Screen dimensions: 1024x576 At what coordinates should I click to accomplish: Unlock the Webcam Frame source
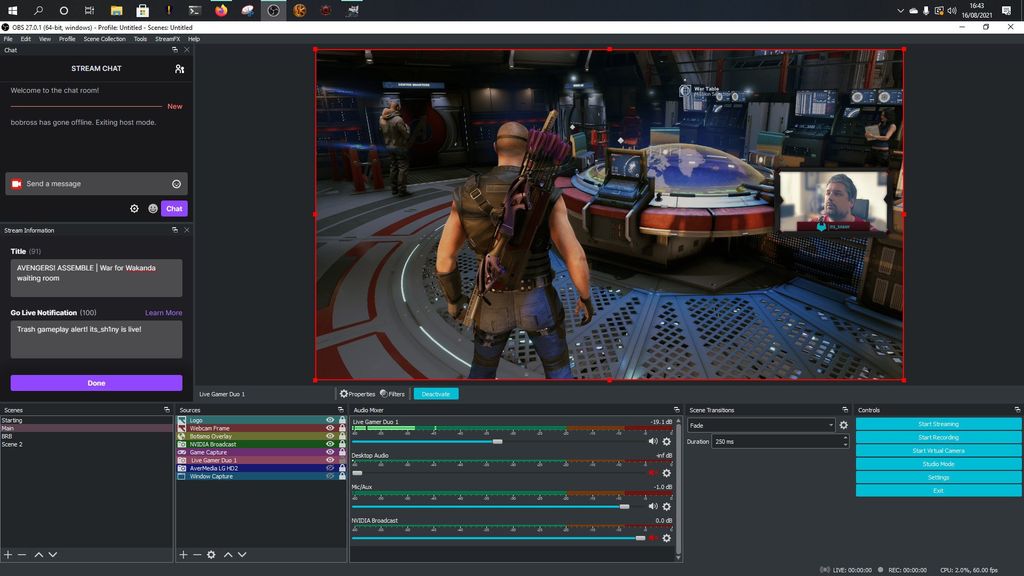tap(342, 428)
